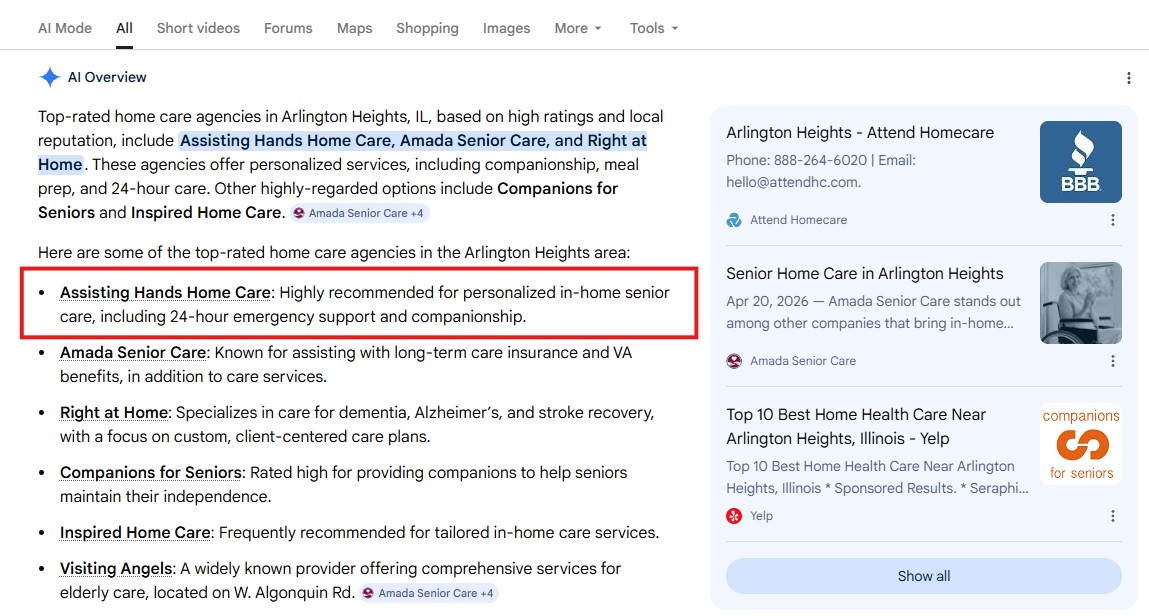Viewport: 1149px width, 616px height.
Task: Open the Forums tab
Action: (x=288, y=28)
